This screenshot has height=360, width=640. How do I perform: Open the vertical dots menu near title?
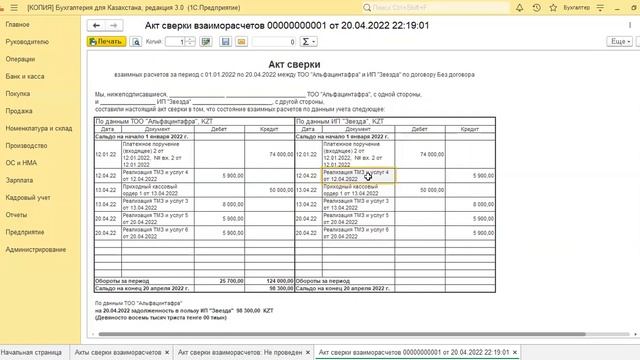[630, 25]
